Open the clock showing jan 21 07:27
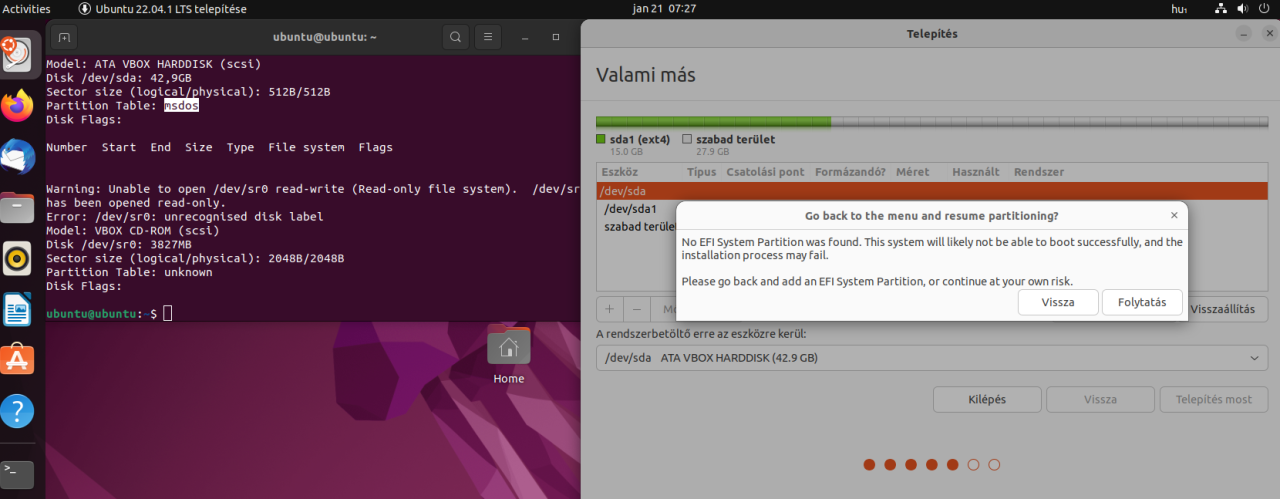Image resolution: width=1280 pixels, height=499 pixels. pyautogui.click(x=664, y=9)
